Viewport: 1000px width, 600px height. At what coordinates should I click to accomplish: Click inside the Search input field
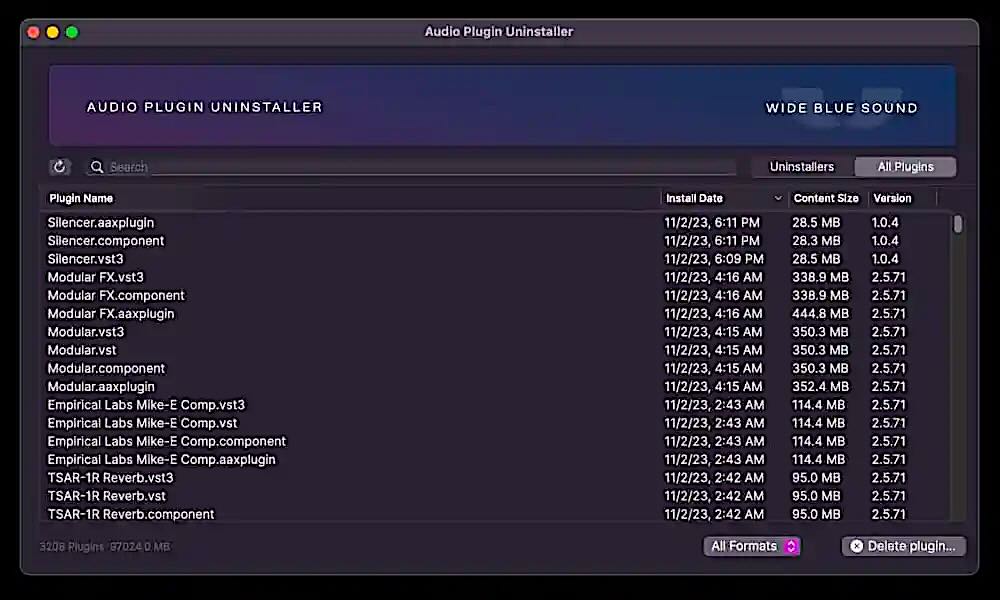[300, 167]
